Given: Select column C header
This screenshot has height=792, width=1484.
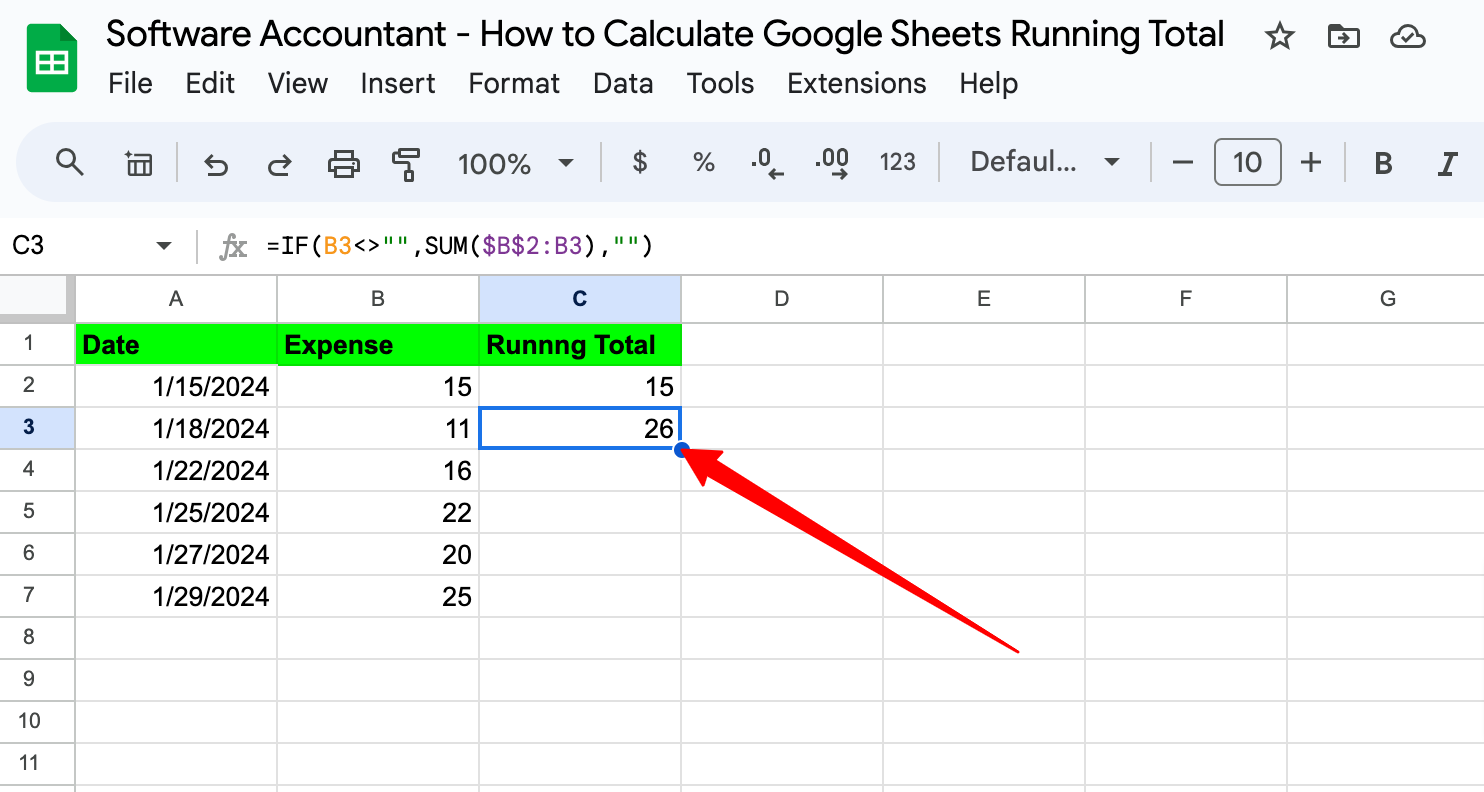Looking at the screenshot, I should (580, 298).
